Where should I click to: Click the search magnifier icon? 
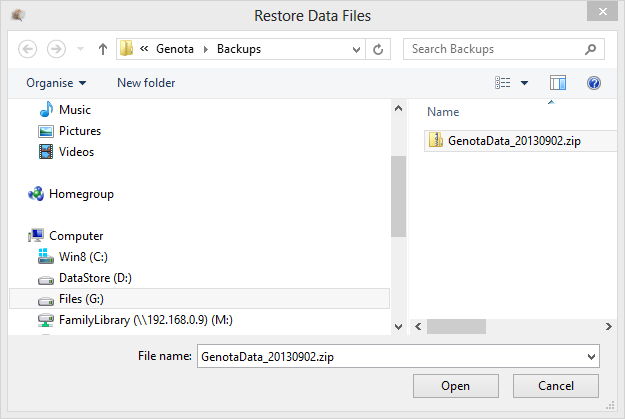[591, 48]
